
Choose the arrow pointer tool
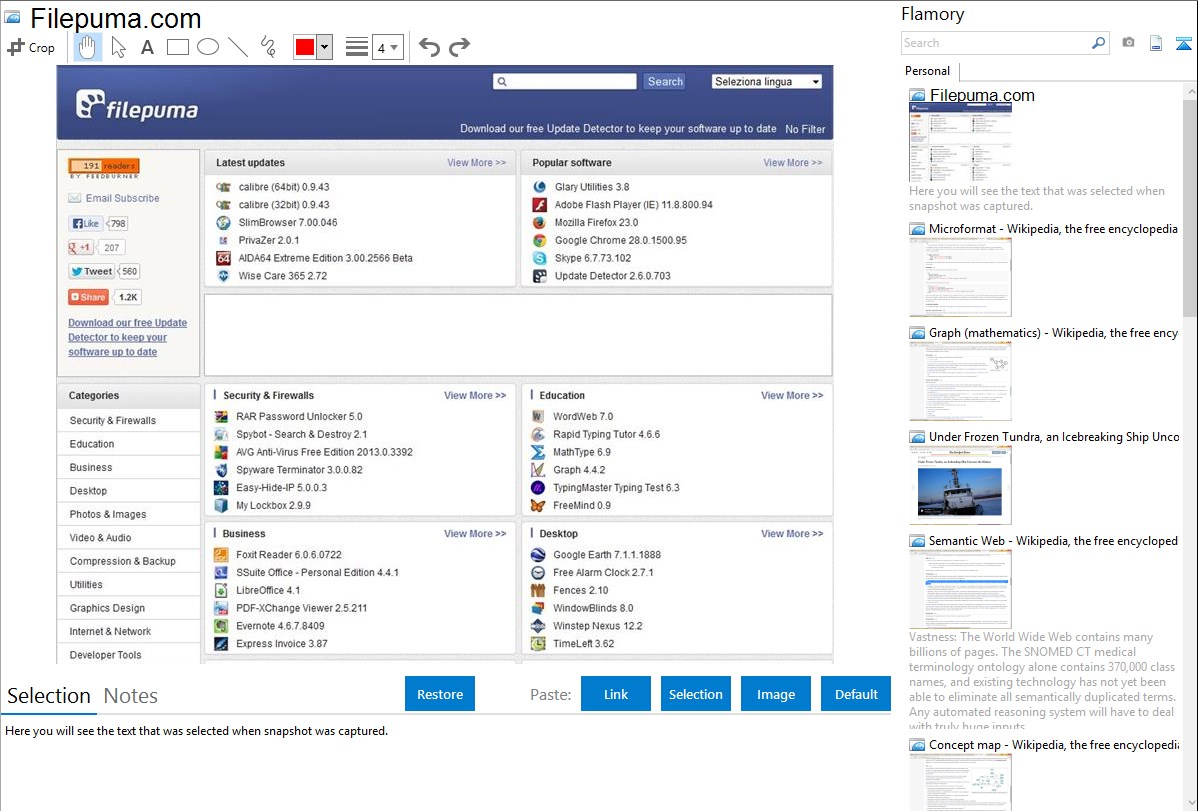118,47
